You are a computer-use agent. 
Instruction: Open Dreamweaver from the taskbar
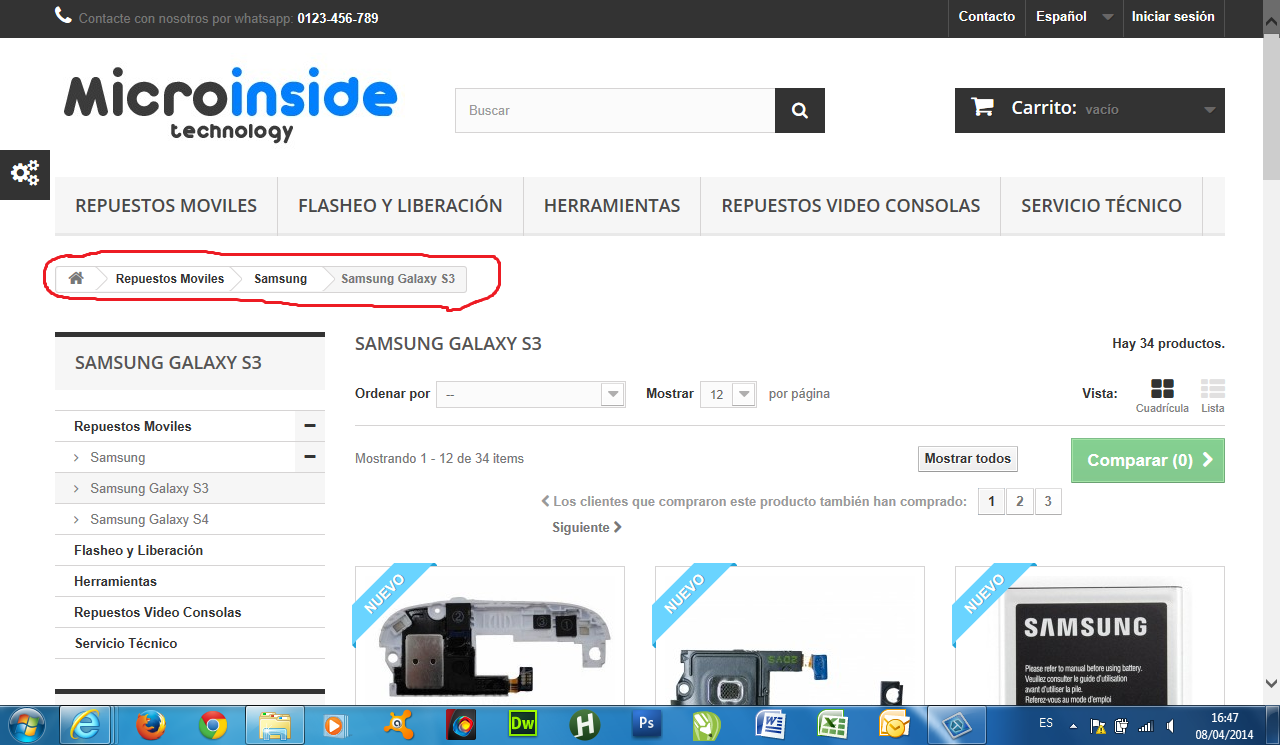point(523,724)
